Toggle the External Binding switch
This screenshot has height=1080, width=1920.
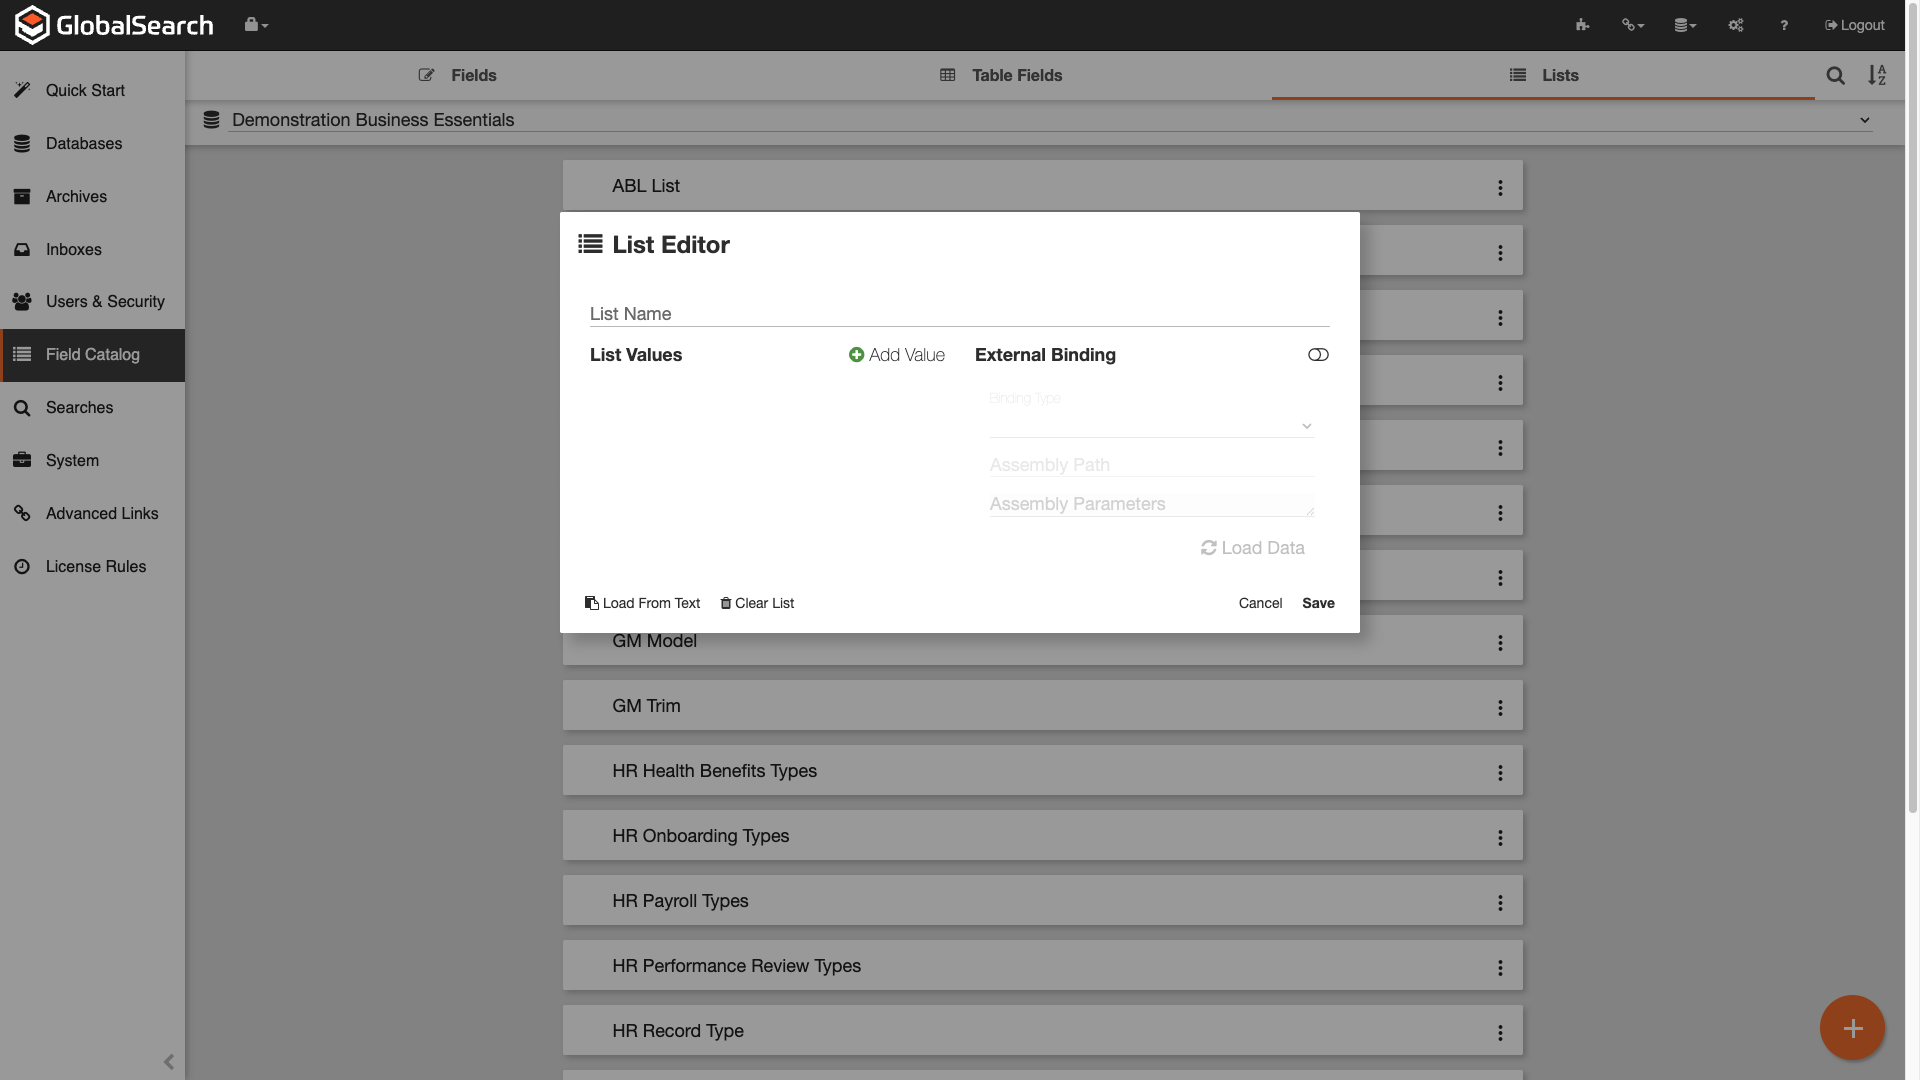click(x=1318, y=355)
